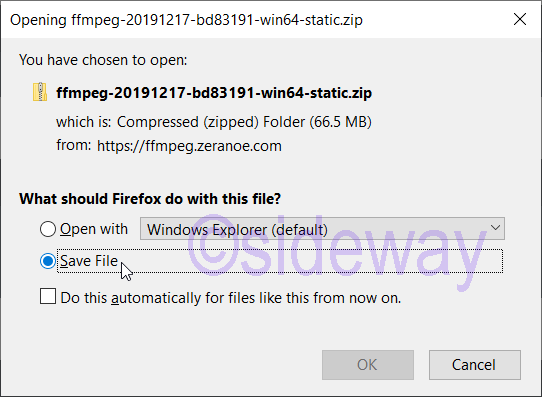Click the bold ffmpeg zip file name
Viewport: 542px width, 397px height.
pyautogui.click(x=214, y=93)
